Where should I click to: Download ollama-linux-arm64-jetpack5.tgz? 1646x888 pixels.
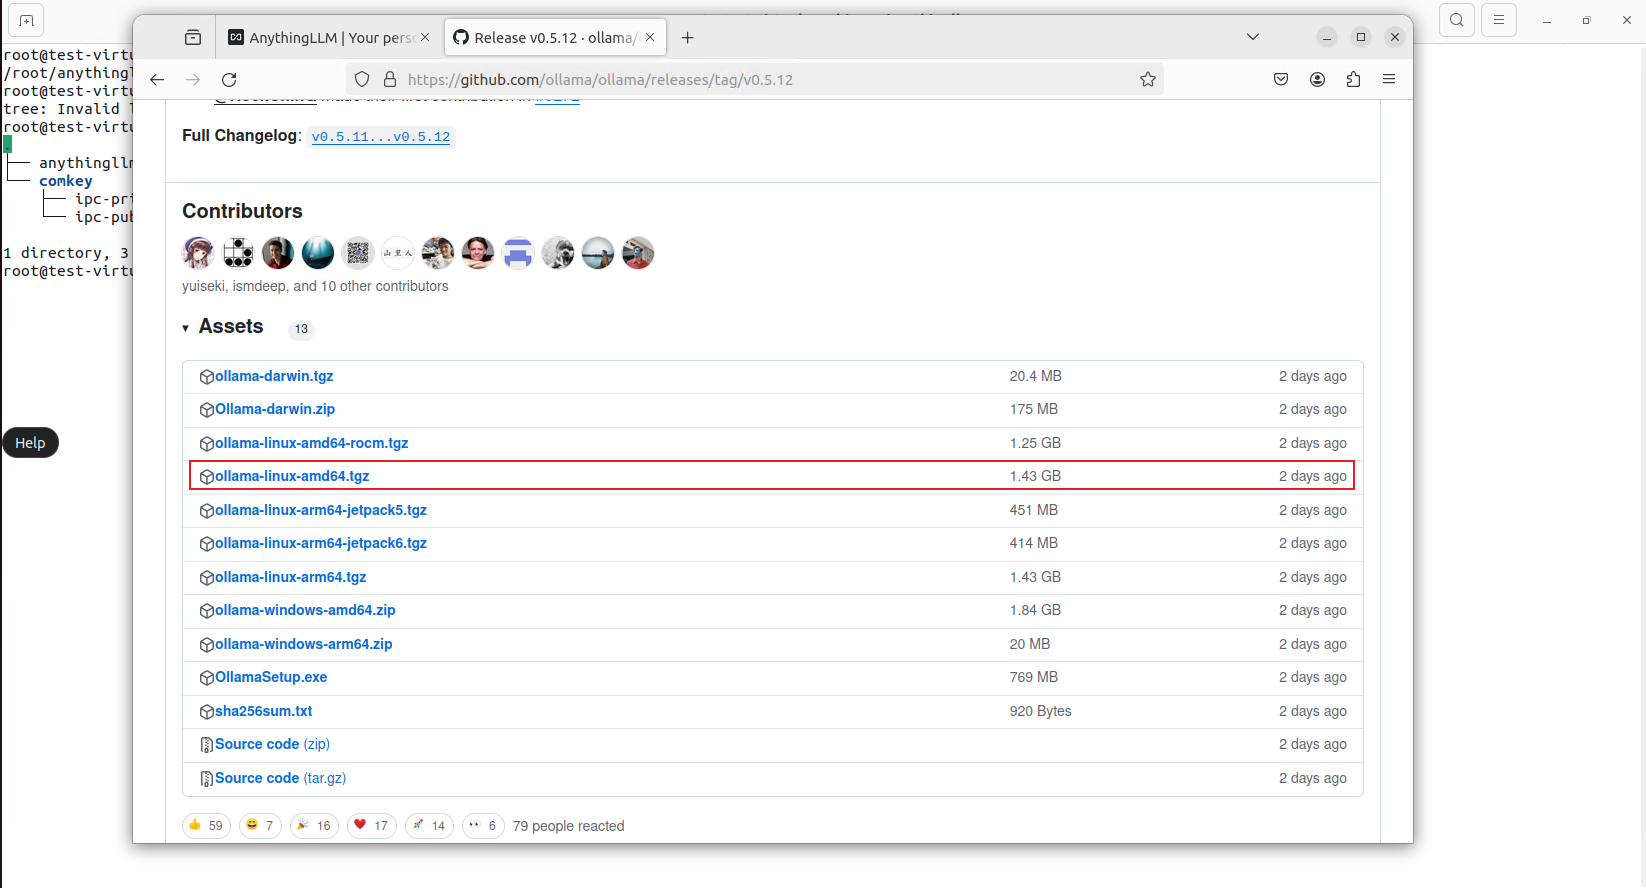coord(321,510)
